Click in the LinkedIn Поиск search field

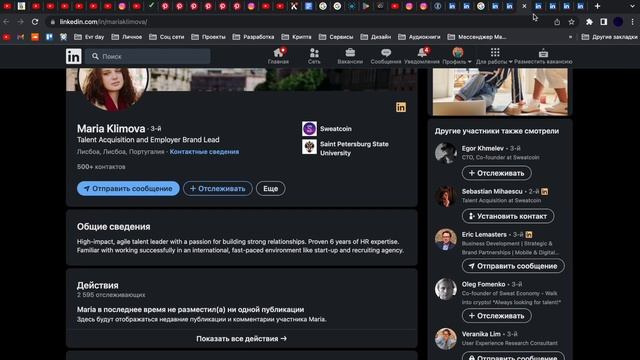point(148,56)
